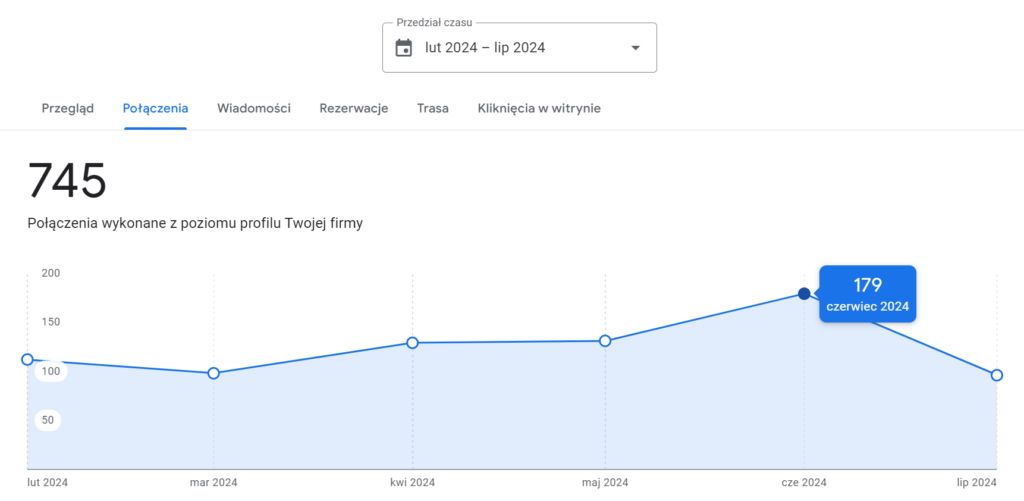Click the lut 2024 data point on chart
1024x501 pixels.
(27, 359)
